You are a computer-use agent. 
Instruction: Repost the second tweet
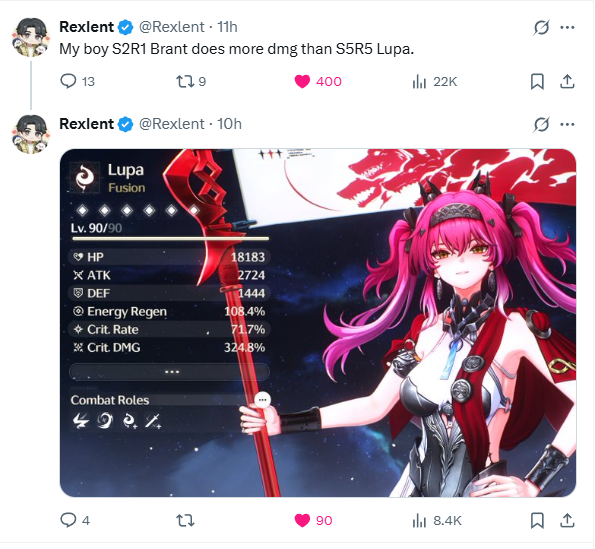186,520
